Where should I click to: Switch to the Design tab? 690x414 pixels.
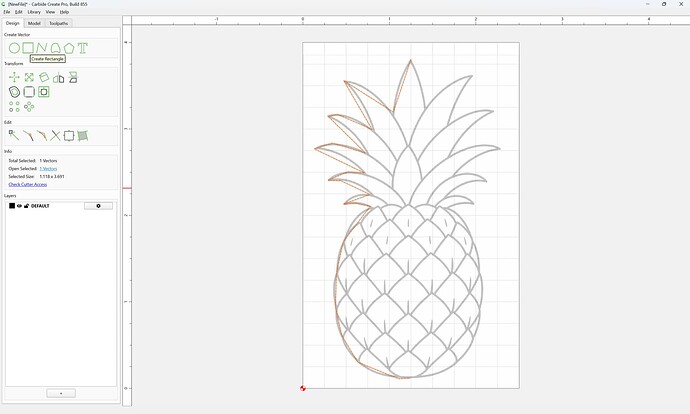coord(12,23)
